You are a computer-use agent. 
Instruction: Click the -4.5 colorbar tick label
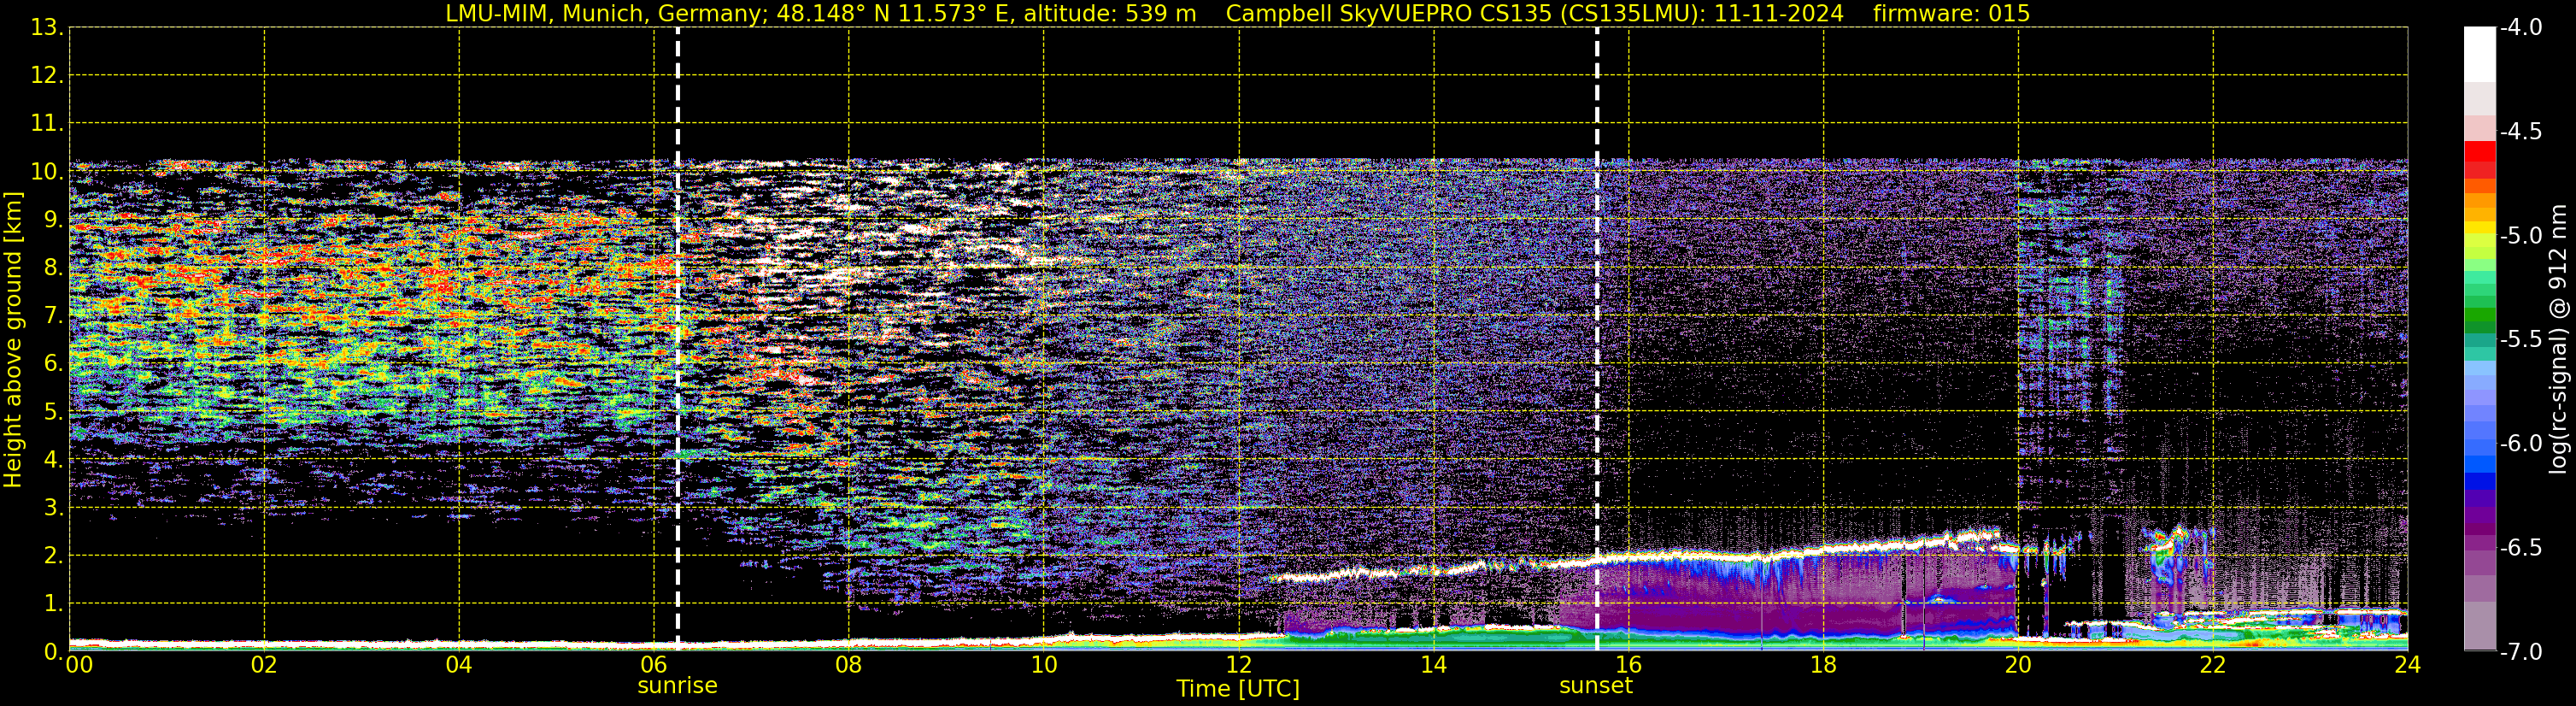pyautogui.click(x=2521, y=131)
